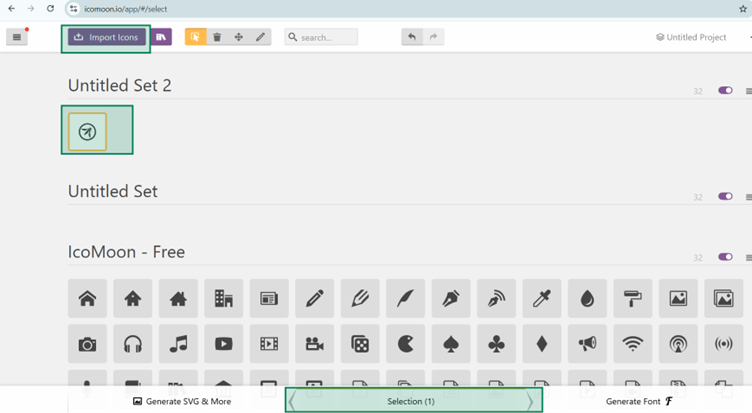Choose the Delete trash tool
This screenshot has width=752, height=413.
tap(217, 37)
